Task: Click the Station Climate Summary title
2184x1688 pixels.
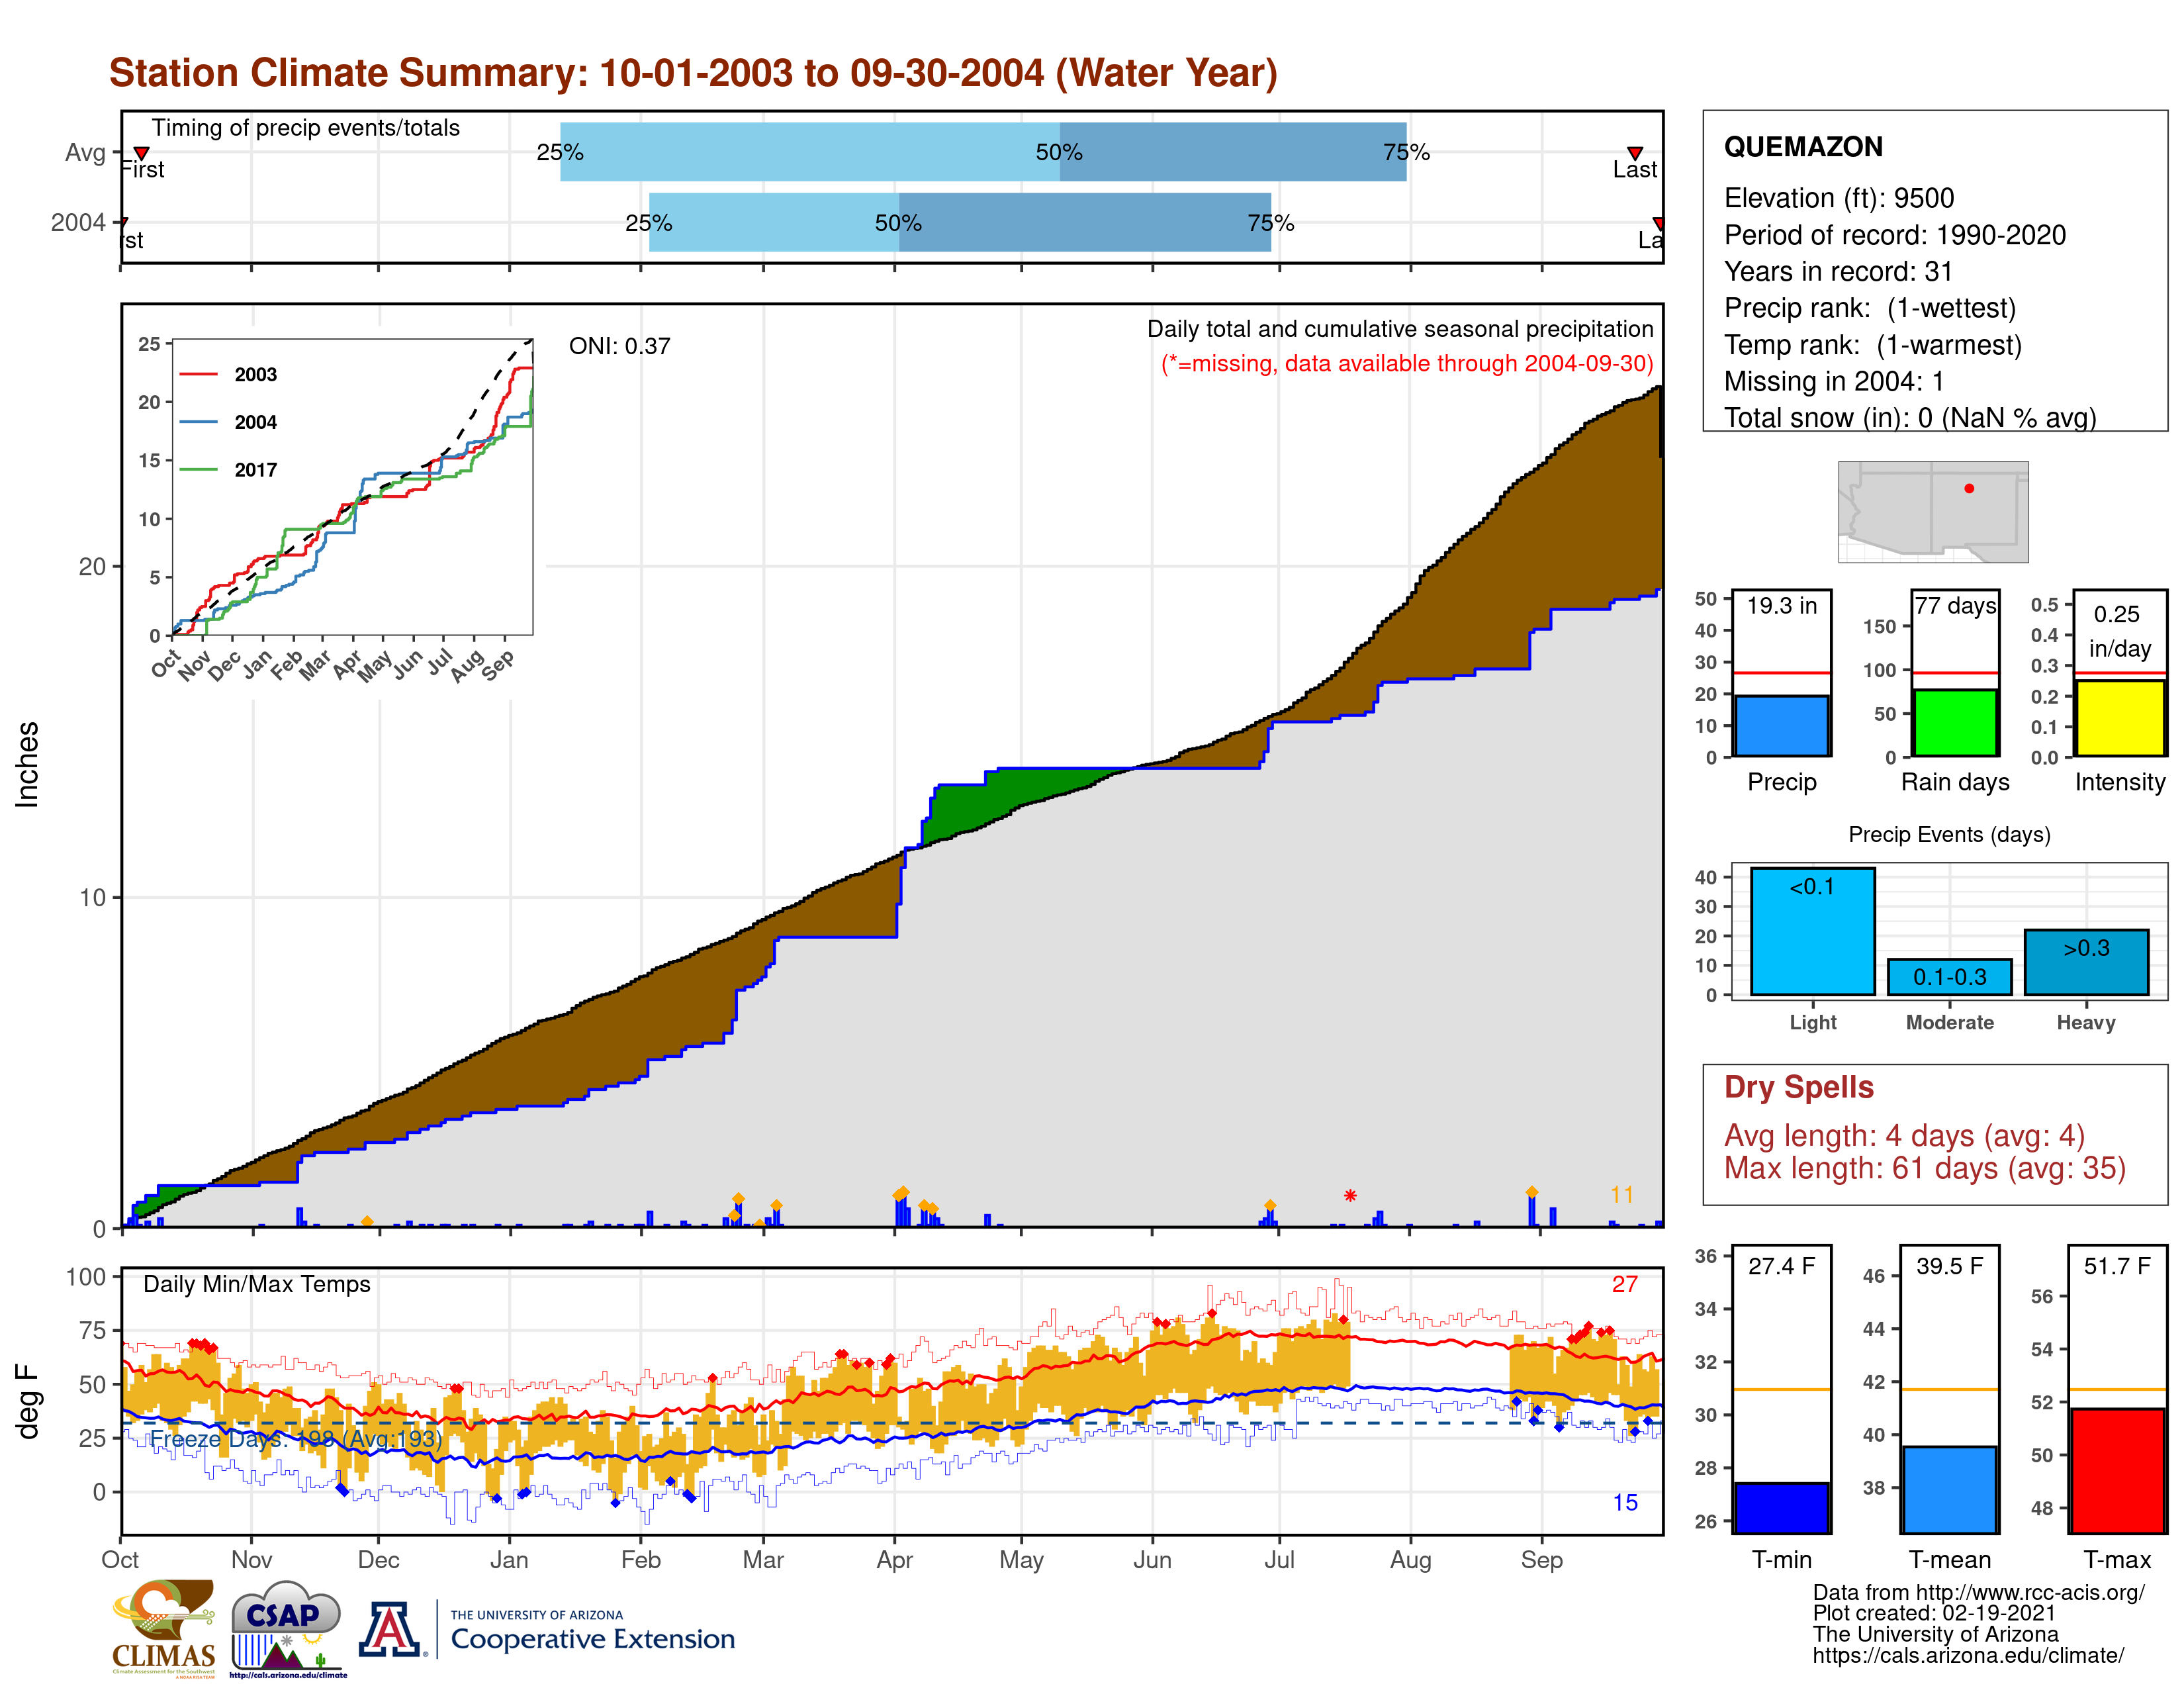Action: [693, 73]
